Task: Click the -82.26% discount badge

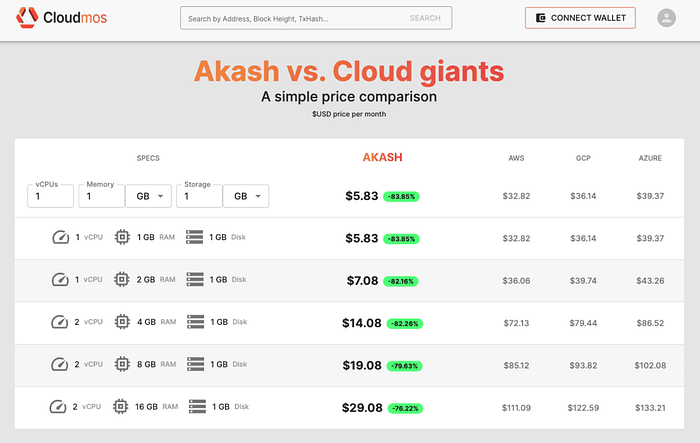Action: (404, 324)
